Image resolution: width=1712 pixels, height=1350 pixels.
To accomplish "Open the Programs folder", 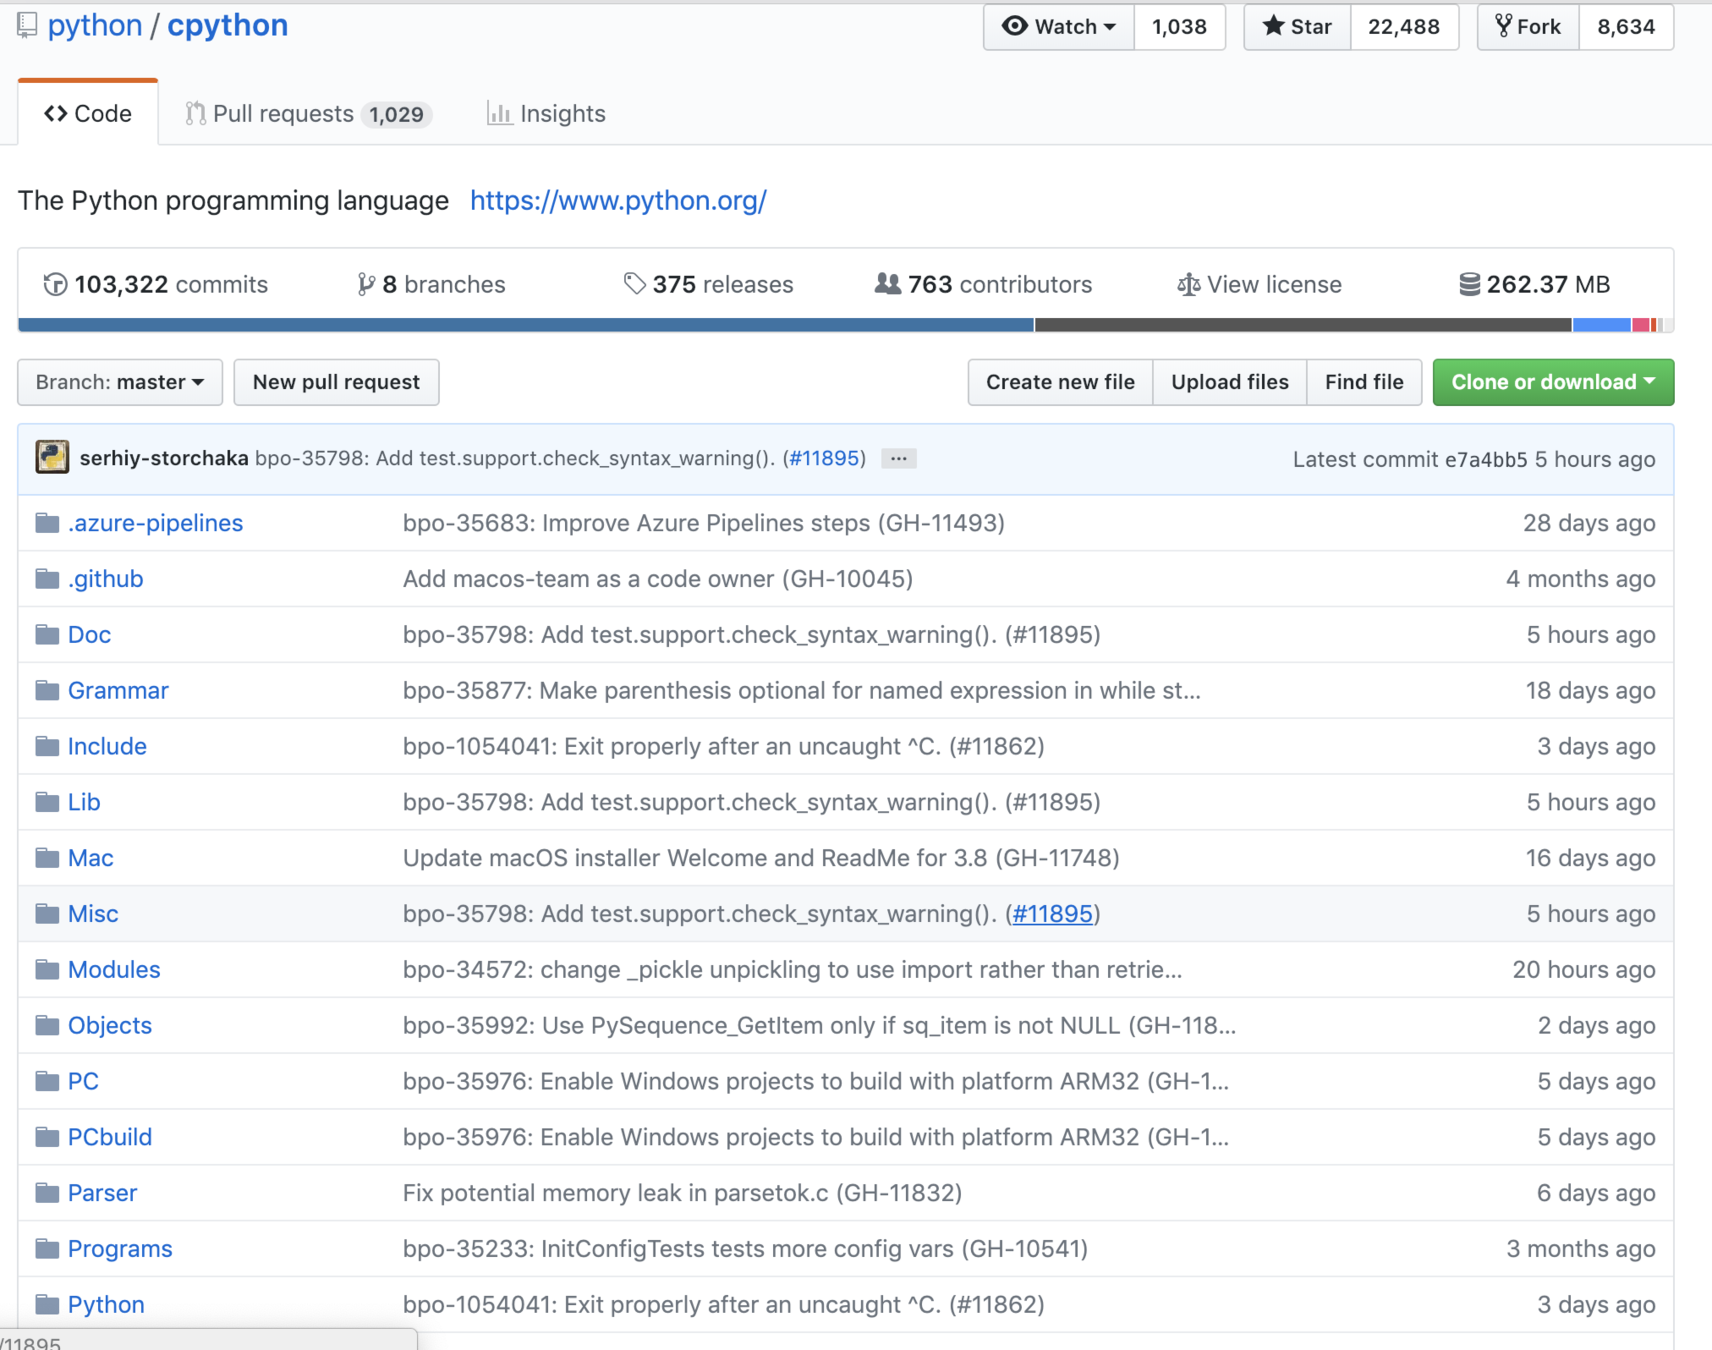I will point(120,1249).
